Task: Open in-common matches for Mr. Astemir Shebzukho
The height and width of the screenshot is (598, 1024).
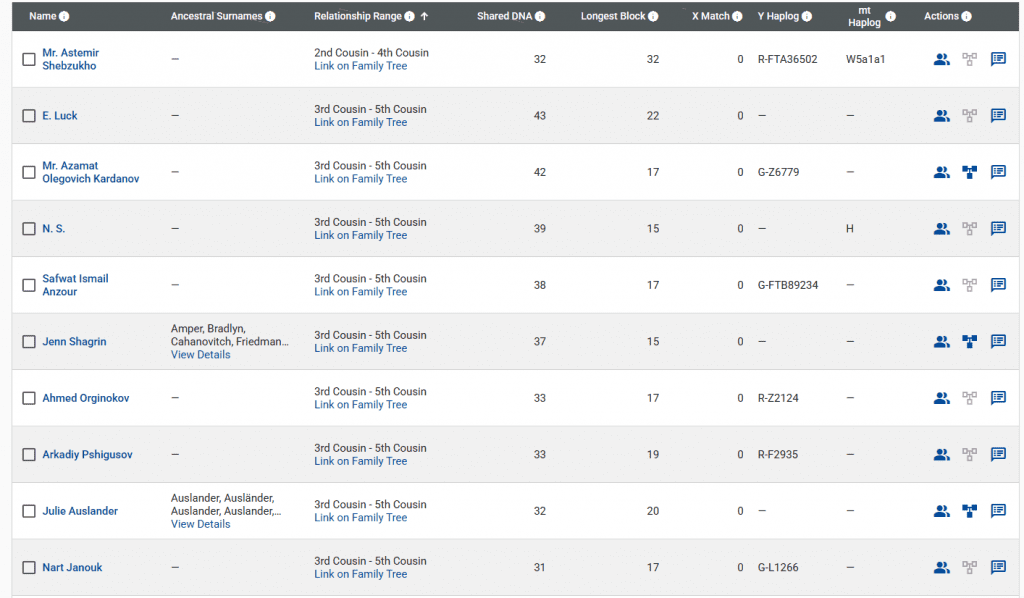Action: point(941,59)
